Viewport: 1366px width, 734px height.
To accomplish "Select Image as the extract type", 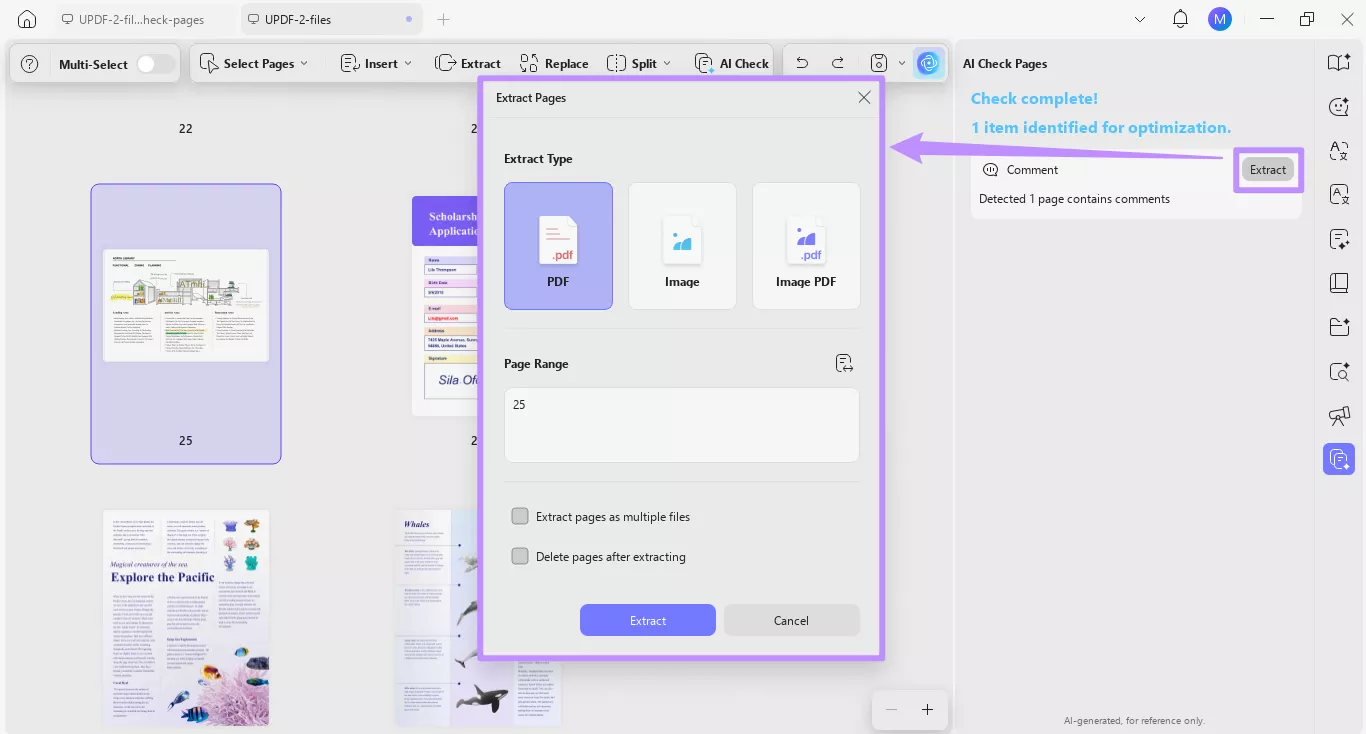I will [682, 246].
